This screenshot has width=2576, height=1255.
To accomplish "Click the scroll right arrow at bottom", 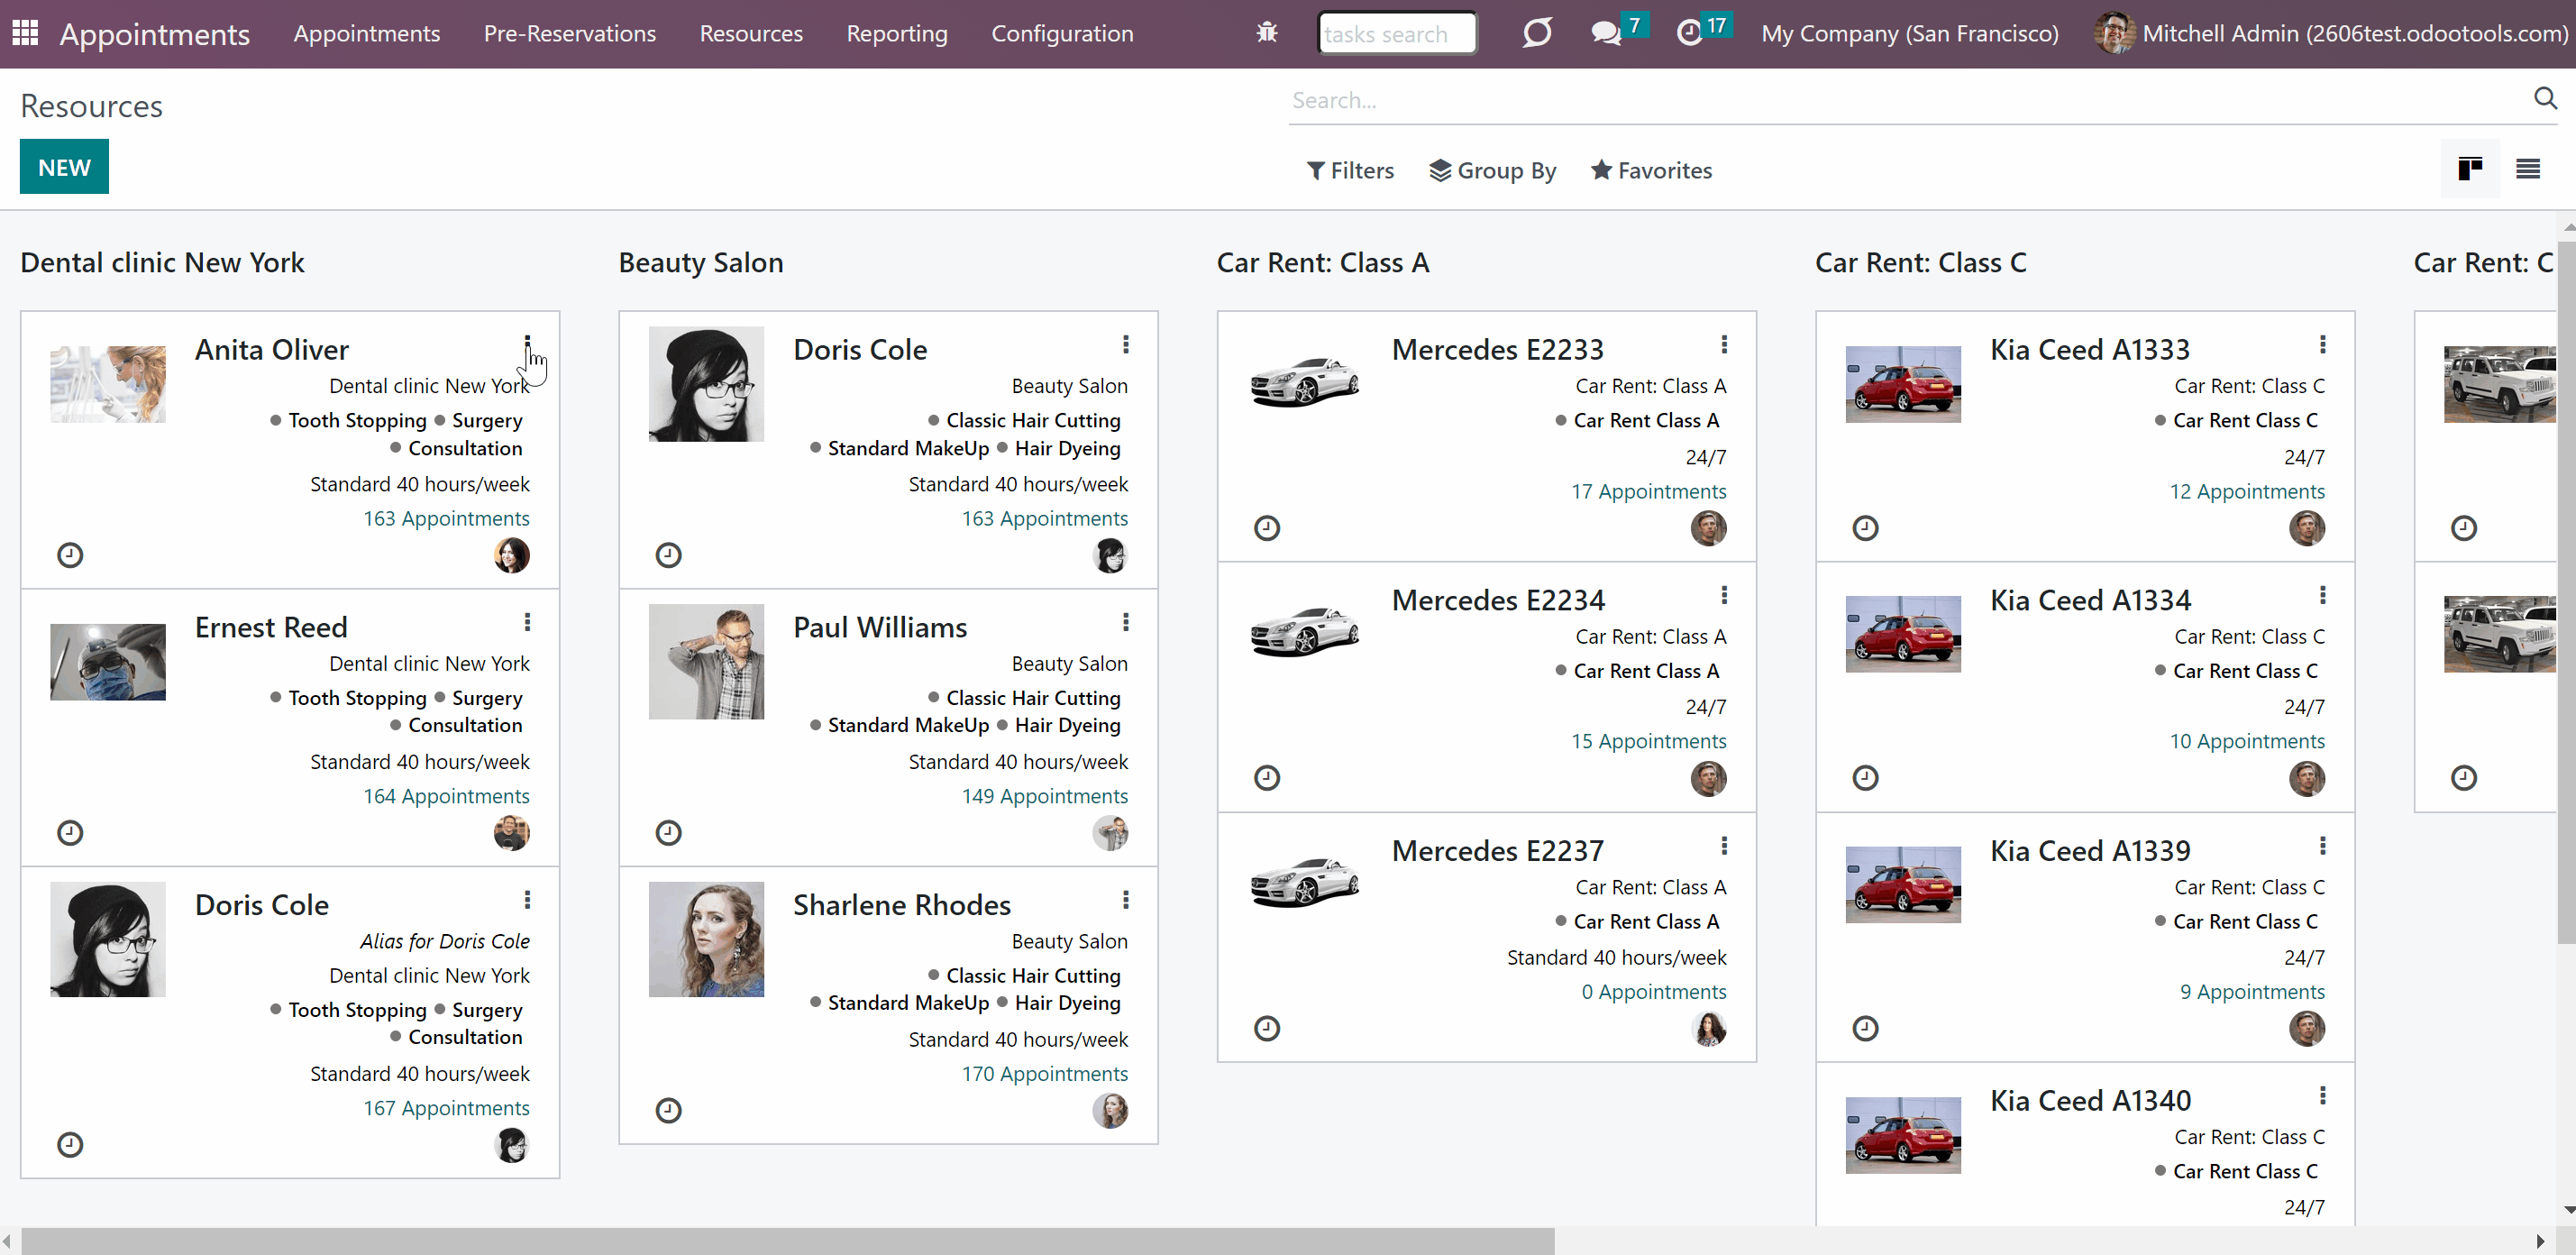I will tap(2541, 1241).
